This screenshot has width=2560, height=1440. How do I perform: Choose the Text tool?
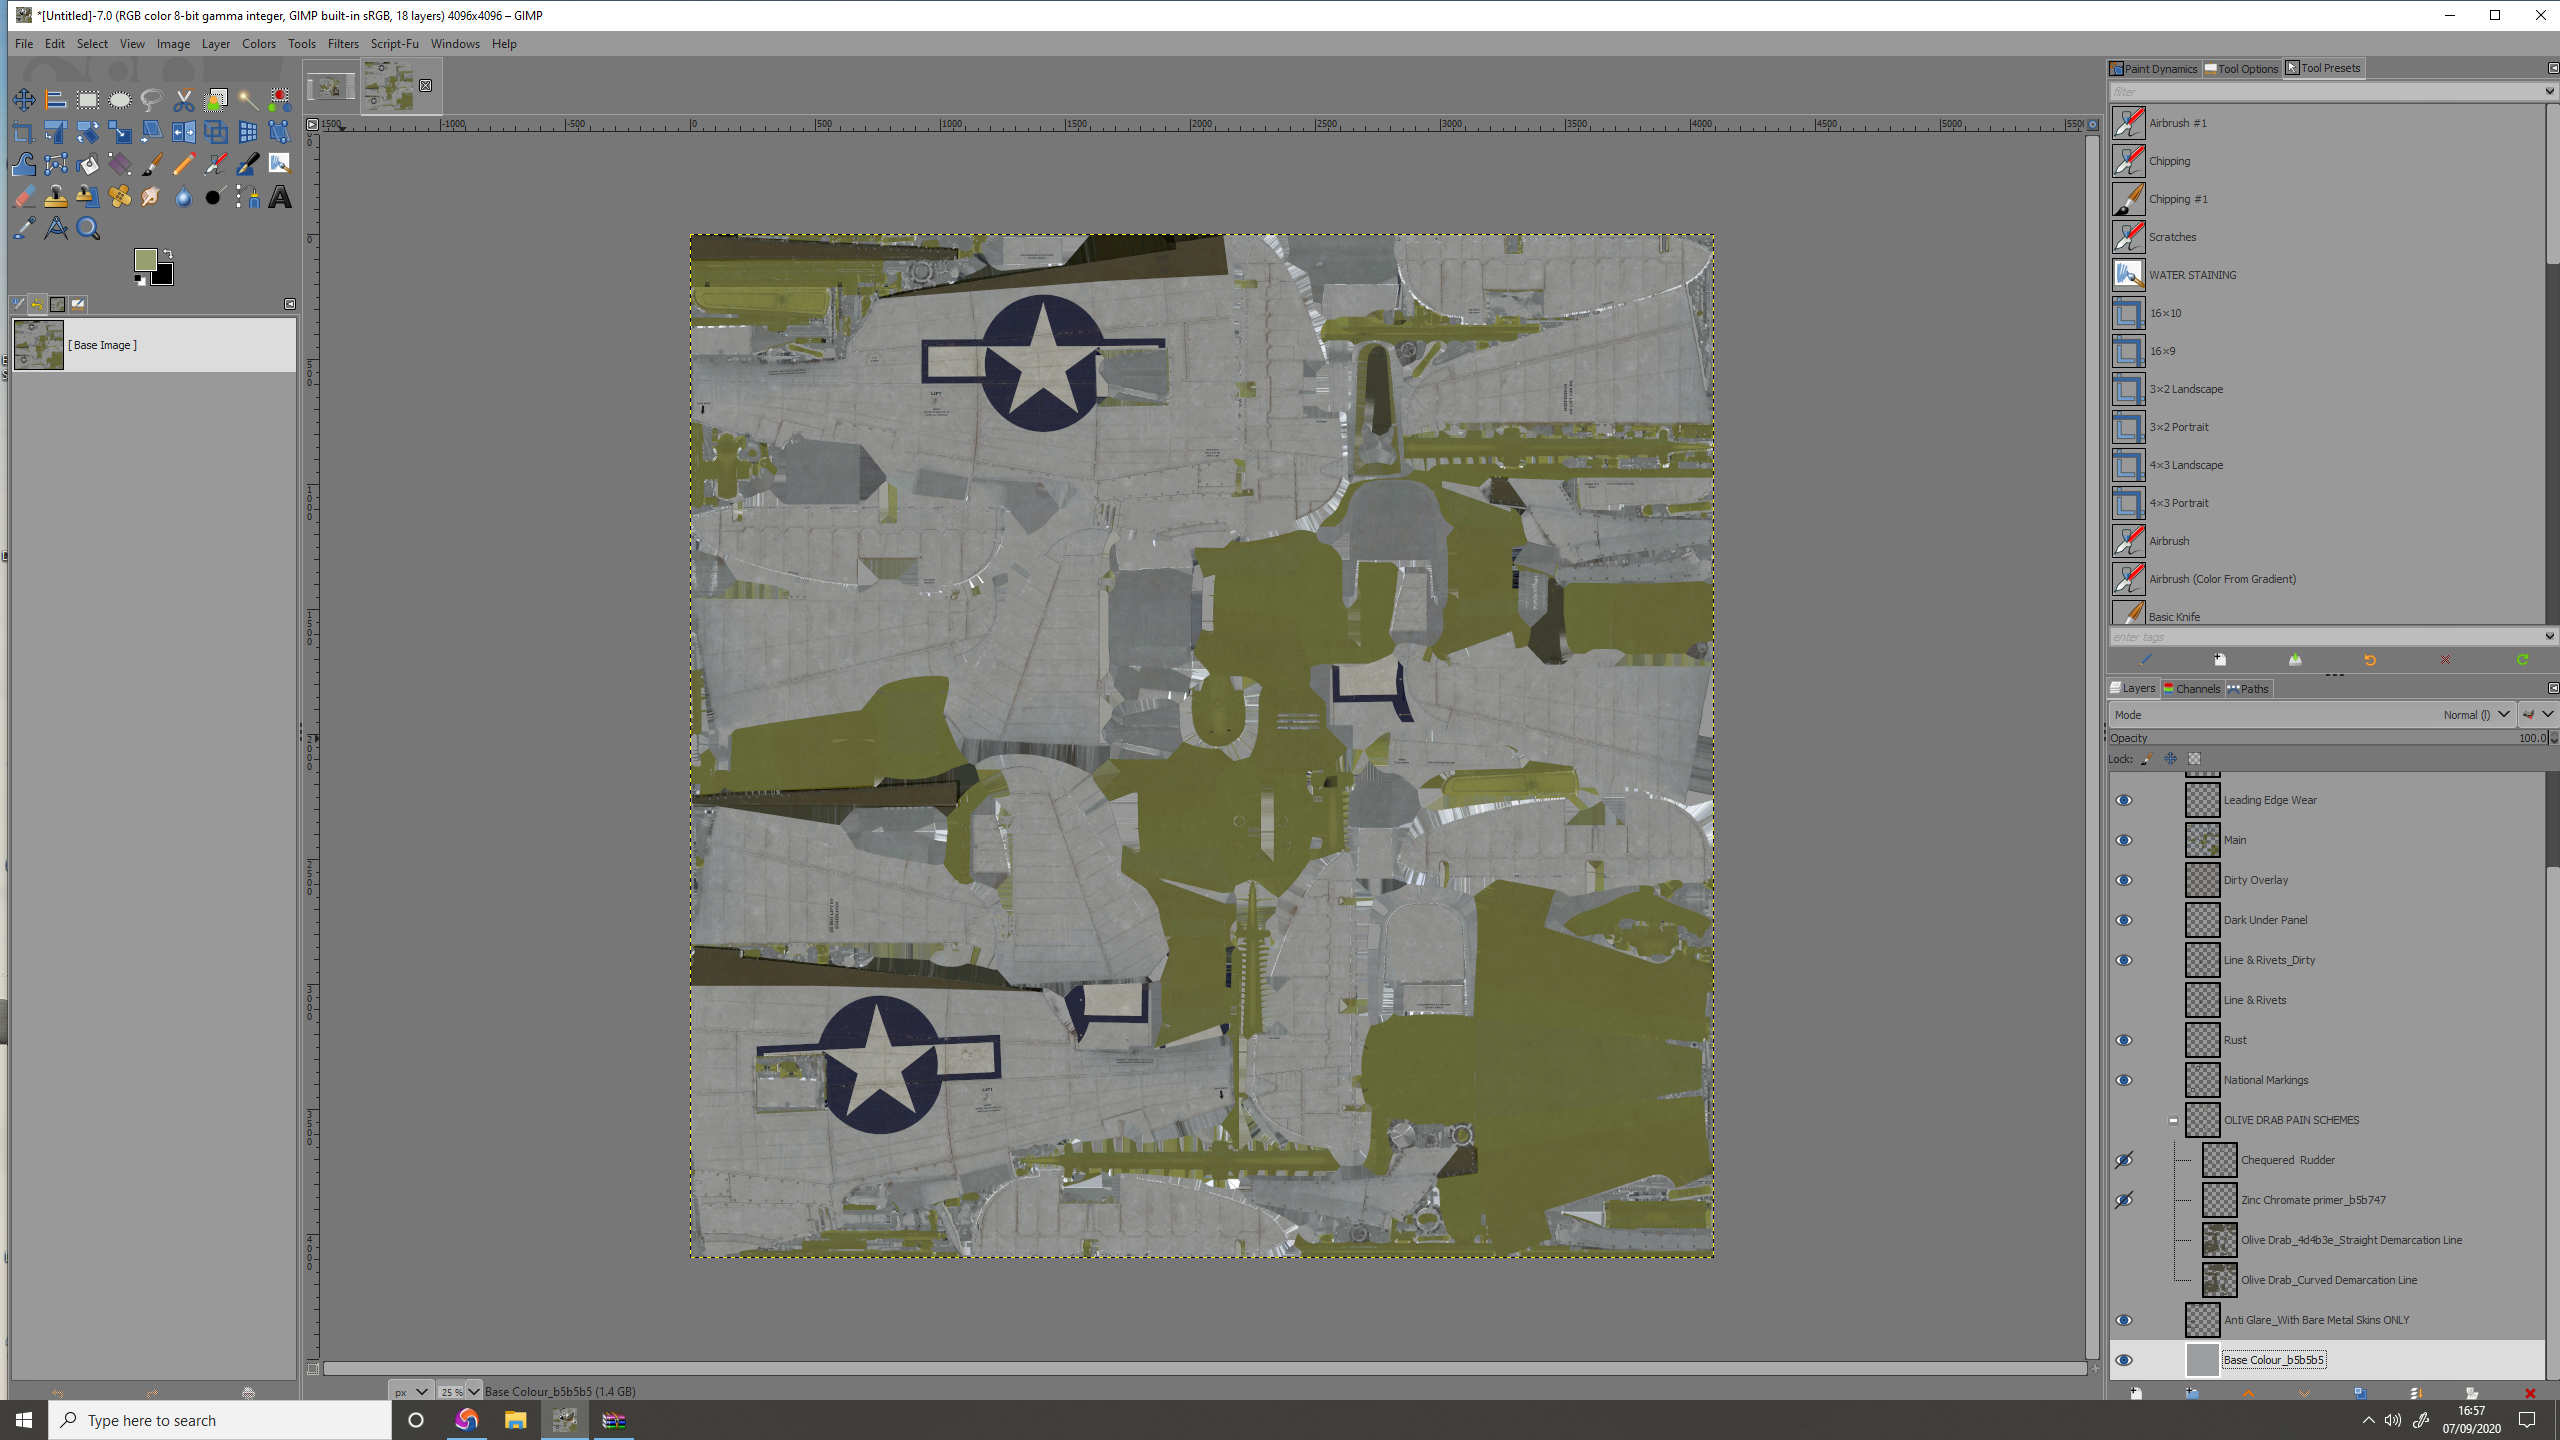point(280,197)
